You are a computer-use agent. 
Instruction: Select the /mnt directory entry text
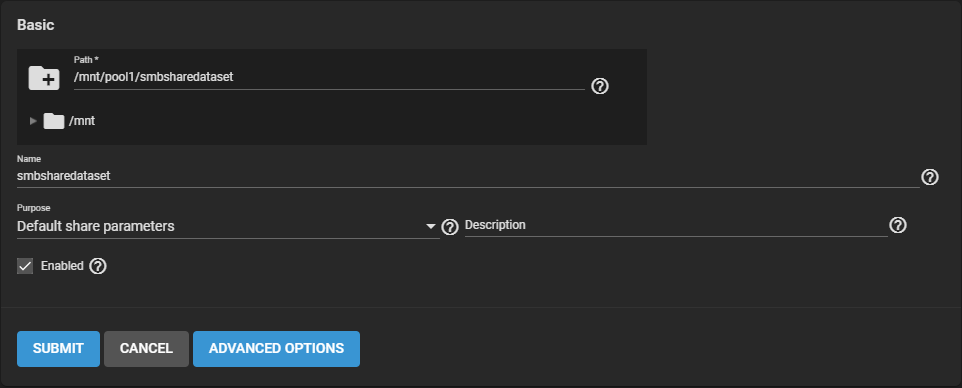coord(82,121)
